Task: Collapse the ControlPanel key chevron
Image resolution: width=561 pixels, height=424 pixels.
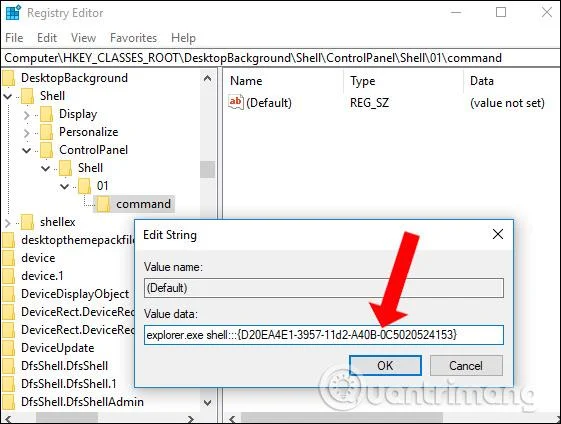Action: tap(26, 150)
